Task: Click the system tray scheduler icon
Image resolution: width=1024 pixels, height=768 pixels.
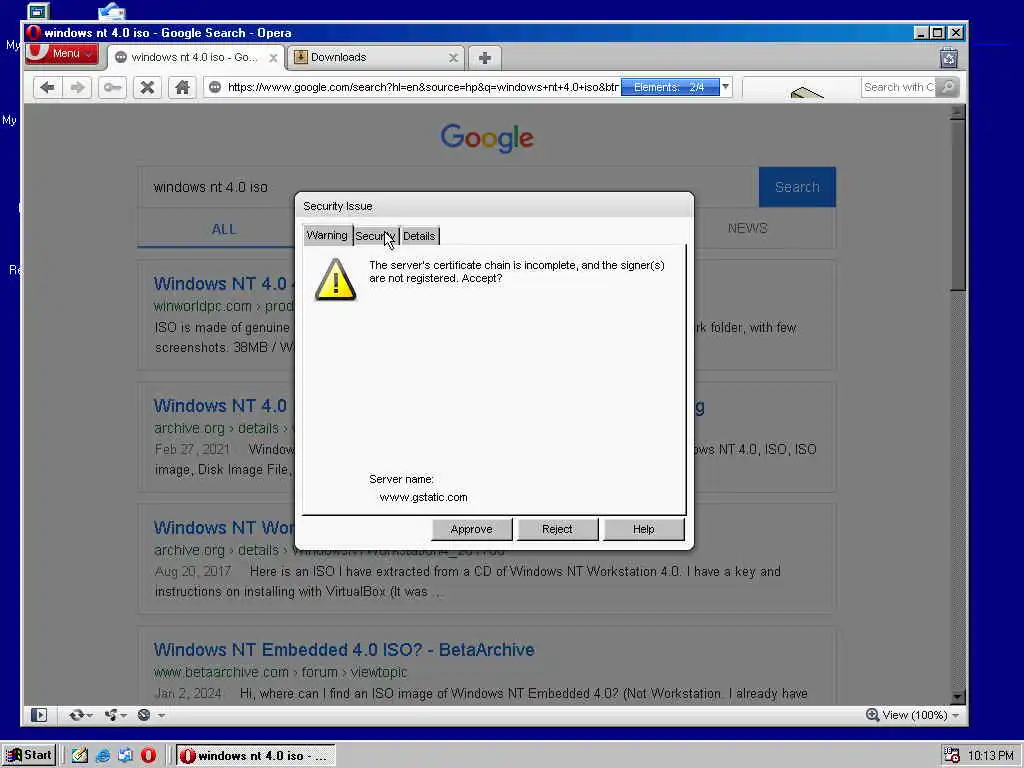Action: pos(952,756)
